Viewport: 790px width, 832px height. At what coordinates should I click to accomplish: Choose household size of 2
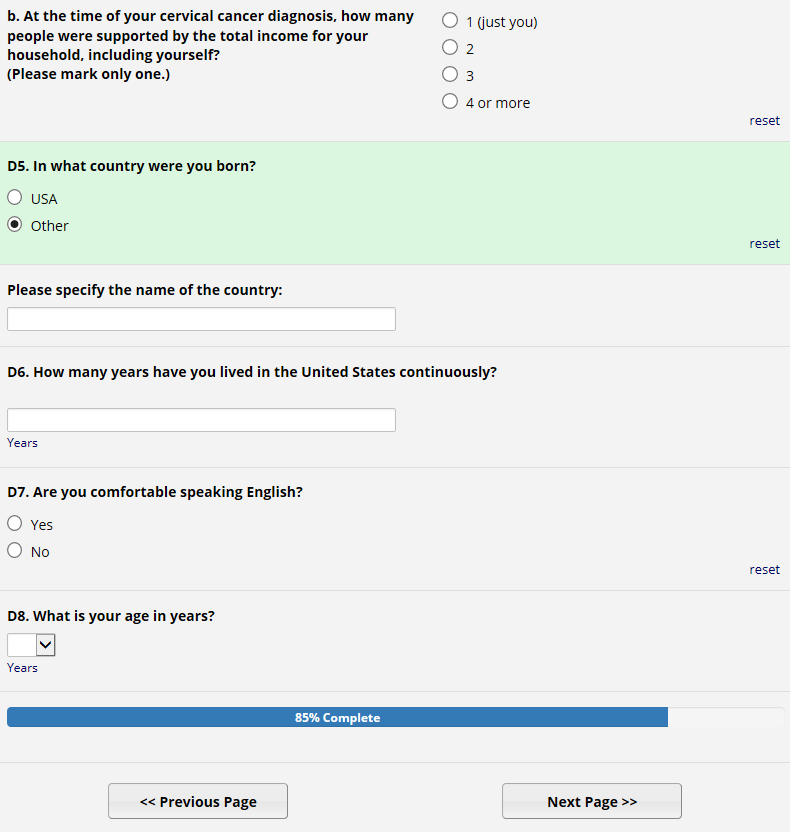click(x=450, y=48)
